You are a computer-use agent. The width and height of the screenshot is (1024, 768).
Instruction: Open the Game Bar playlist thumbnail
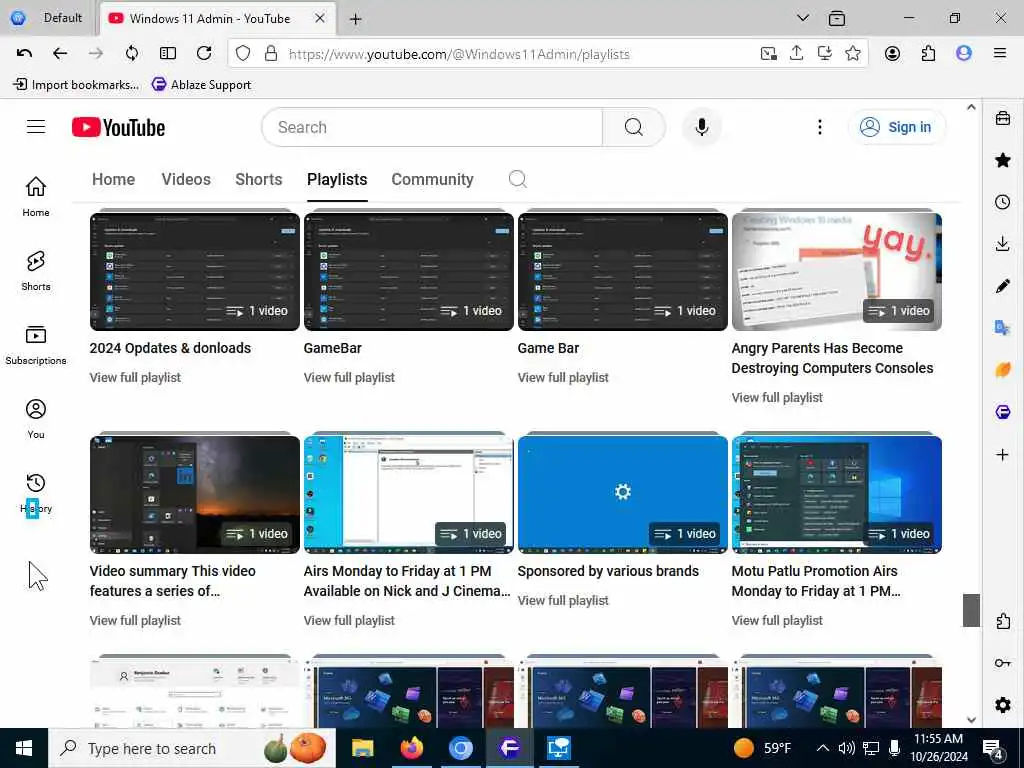[622, 271]
